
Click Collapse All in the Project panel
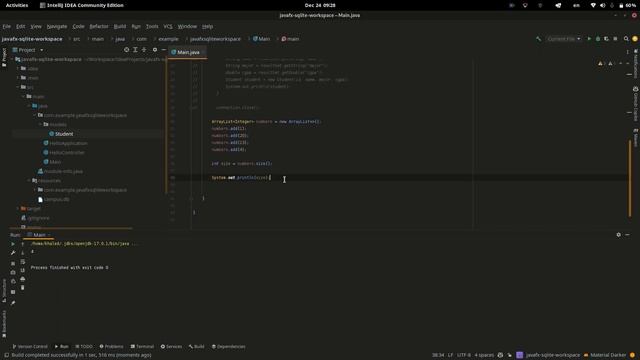pos(144,50)
